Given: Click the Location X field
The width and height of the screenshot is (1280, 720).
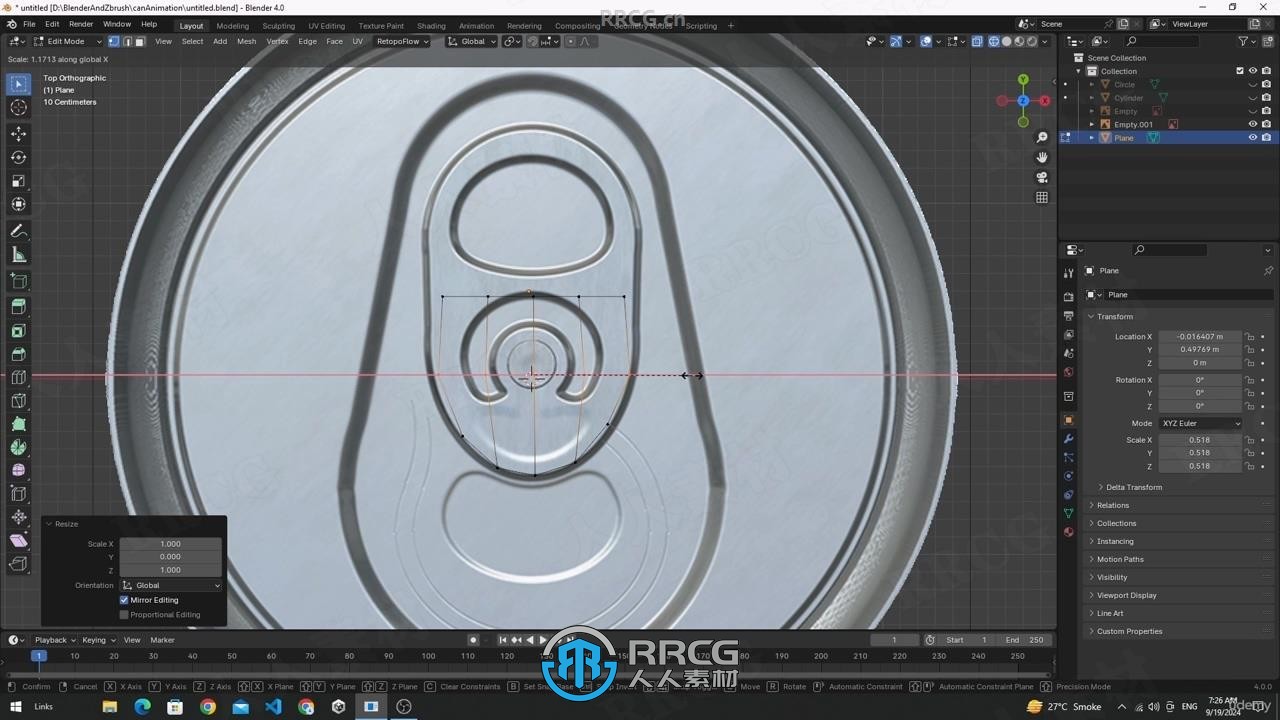Looking at the screenshot, I should tap(1200, 336).
